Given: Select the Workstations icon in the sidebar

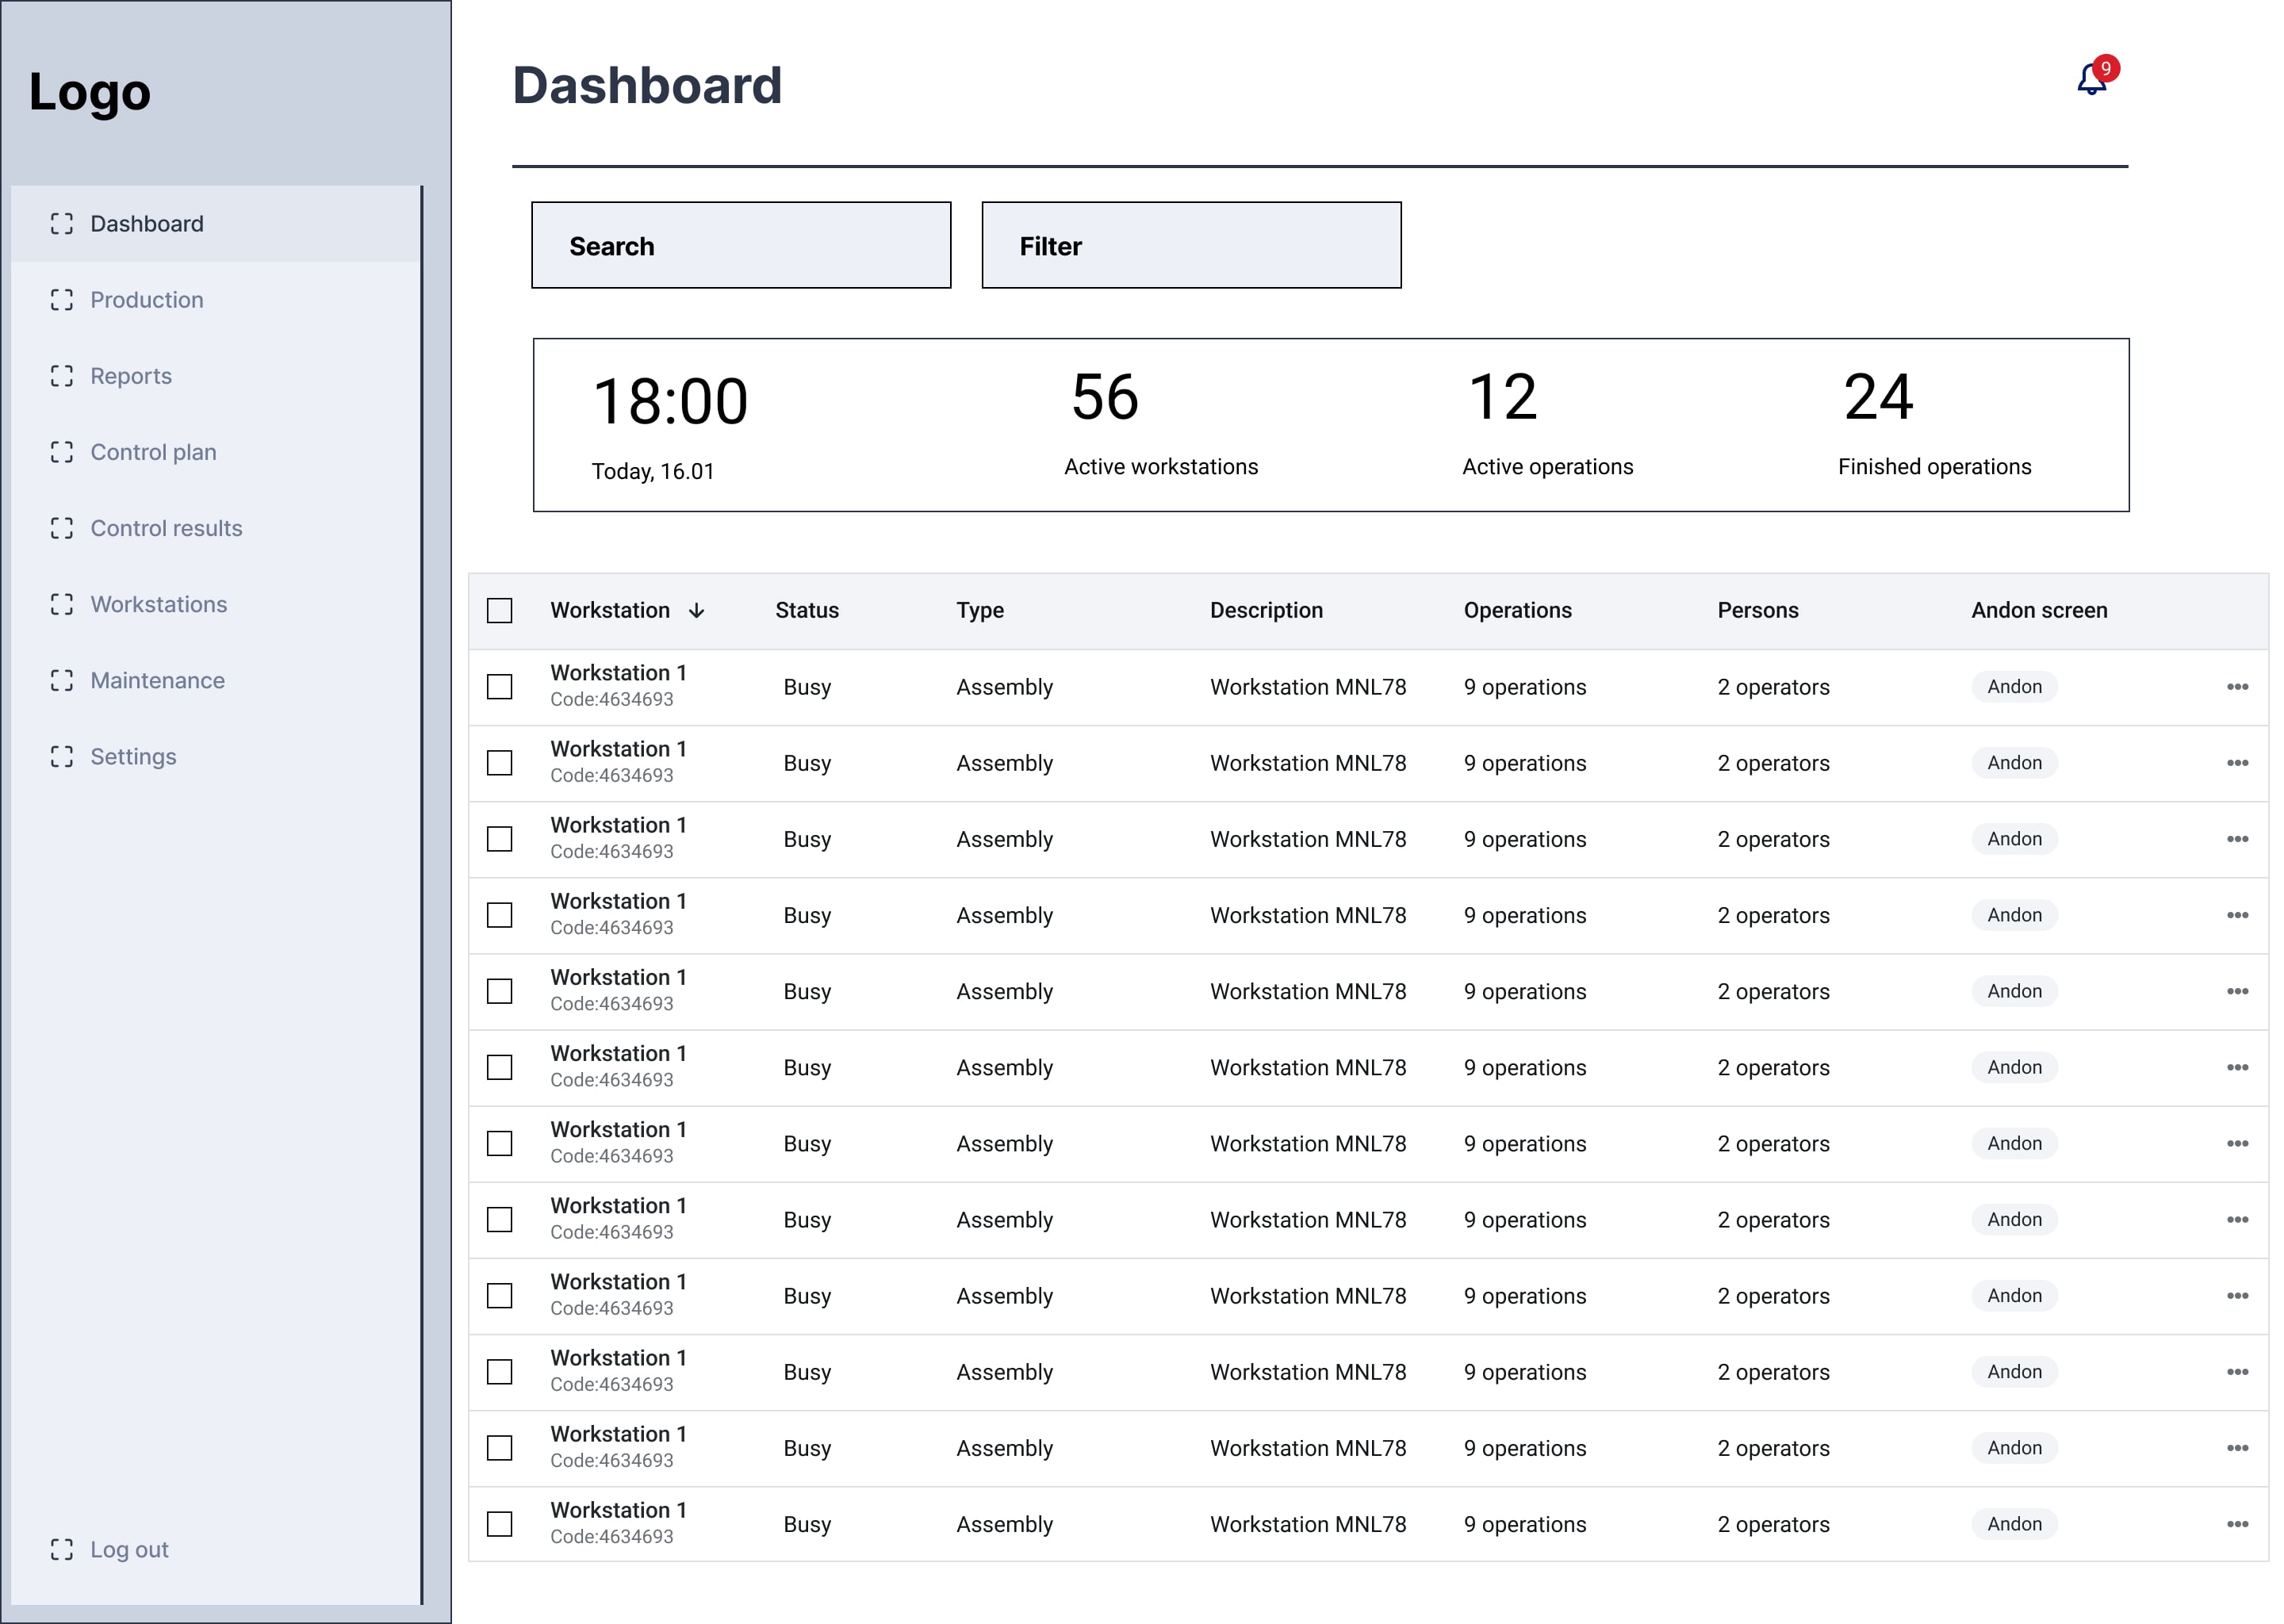Looking at the screenshot, I should point(62,604).
